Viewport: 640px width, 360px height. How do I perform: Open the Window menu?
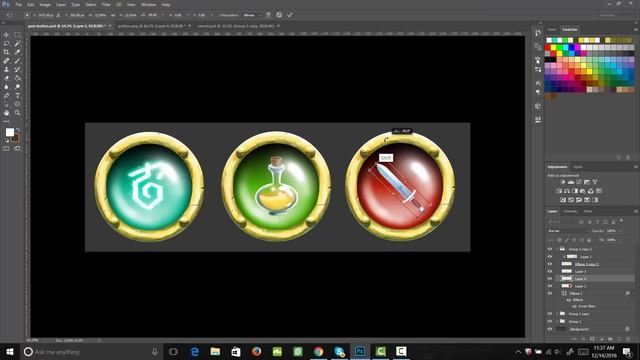148,4
